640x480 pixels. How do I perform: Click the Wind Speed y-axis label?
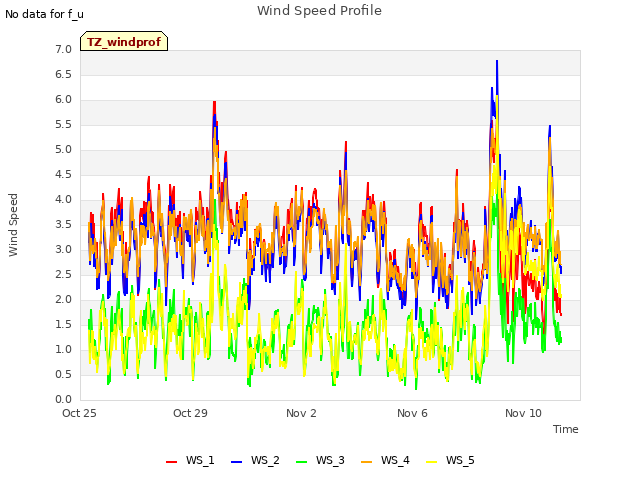coord(13,225)
